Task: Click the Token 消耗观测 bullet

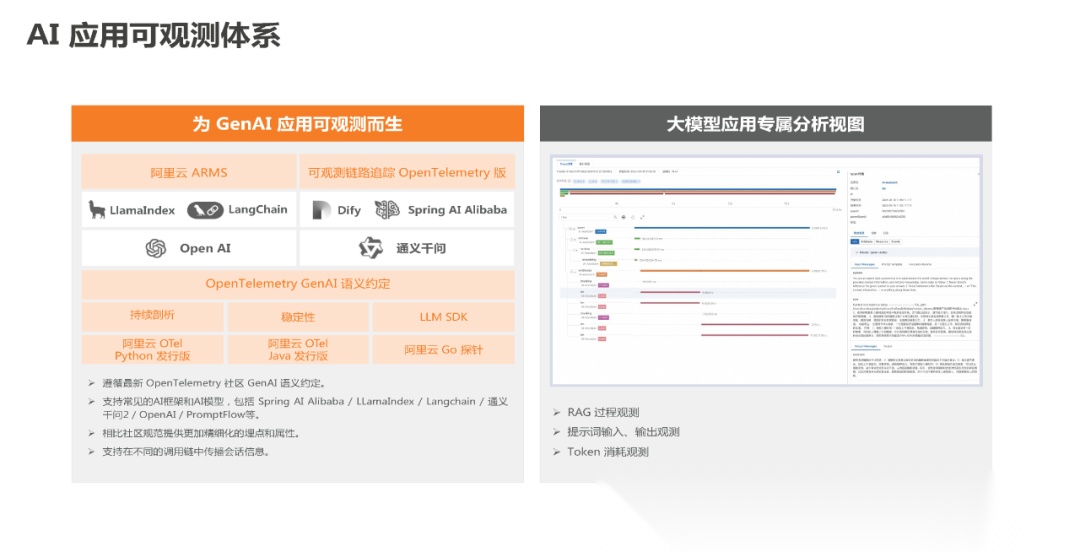Action: pyautogui.click(x=608, y=452)
